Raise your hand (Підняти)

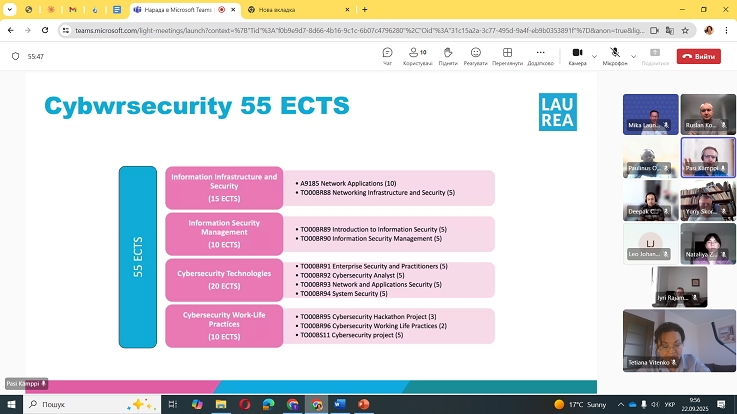coord(448,55)
